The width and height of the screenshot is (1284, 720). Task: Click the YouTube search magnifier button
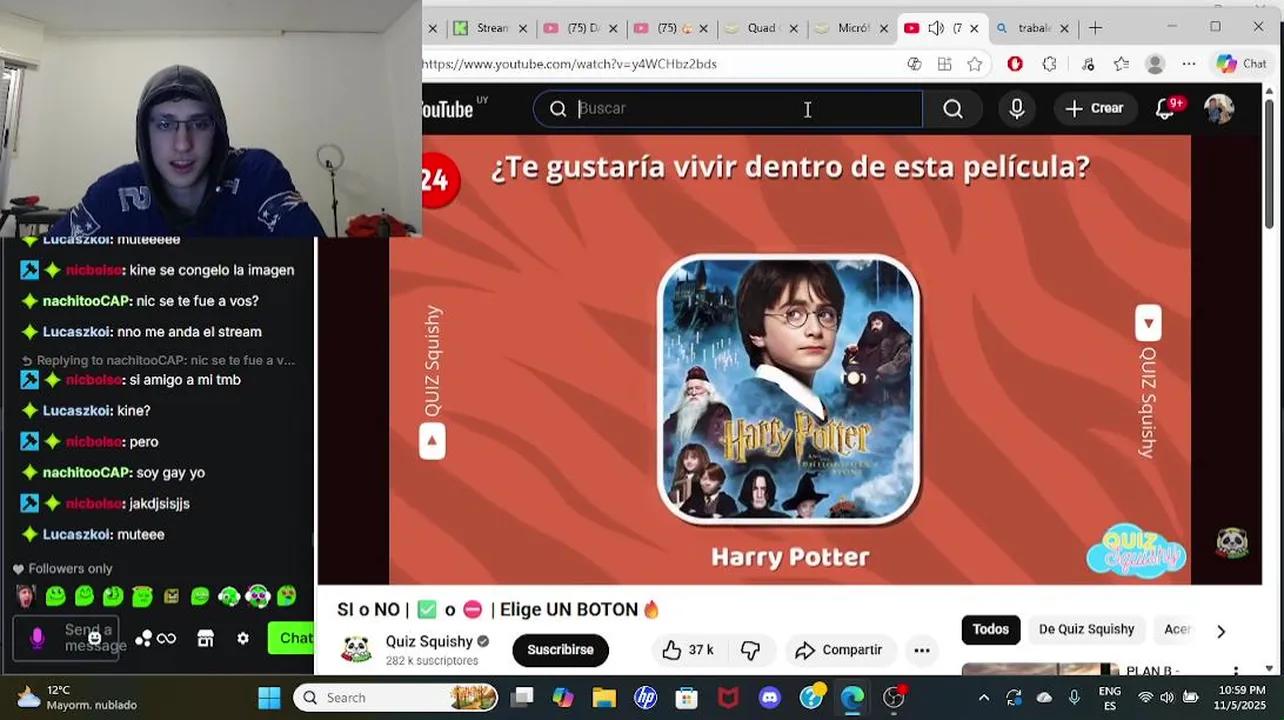[952, 108]
